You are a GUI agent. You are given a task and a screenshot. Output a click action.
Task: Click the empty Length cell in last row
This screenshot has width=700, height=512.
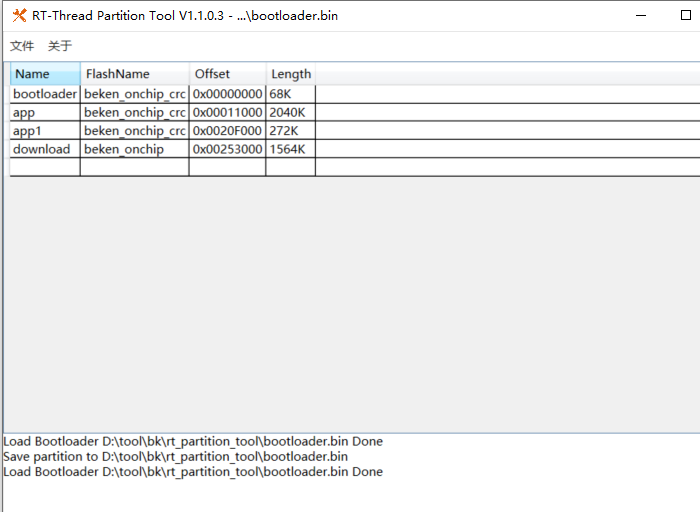[291, 167]
